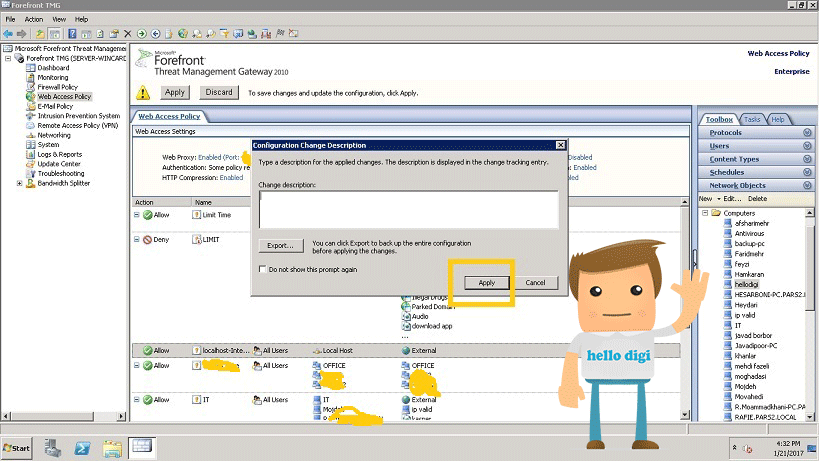The width and height of the screenshot is (819, 461).
Task: Click the Back arrow in the toolbar
Action: pyautogui.click(x=8, y=34)
